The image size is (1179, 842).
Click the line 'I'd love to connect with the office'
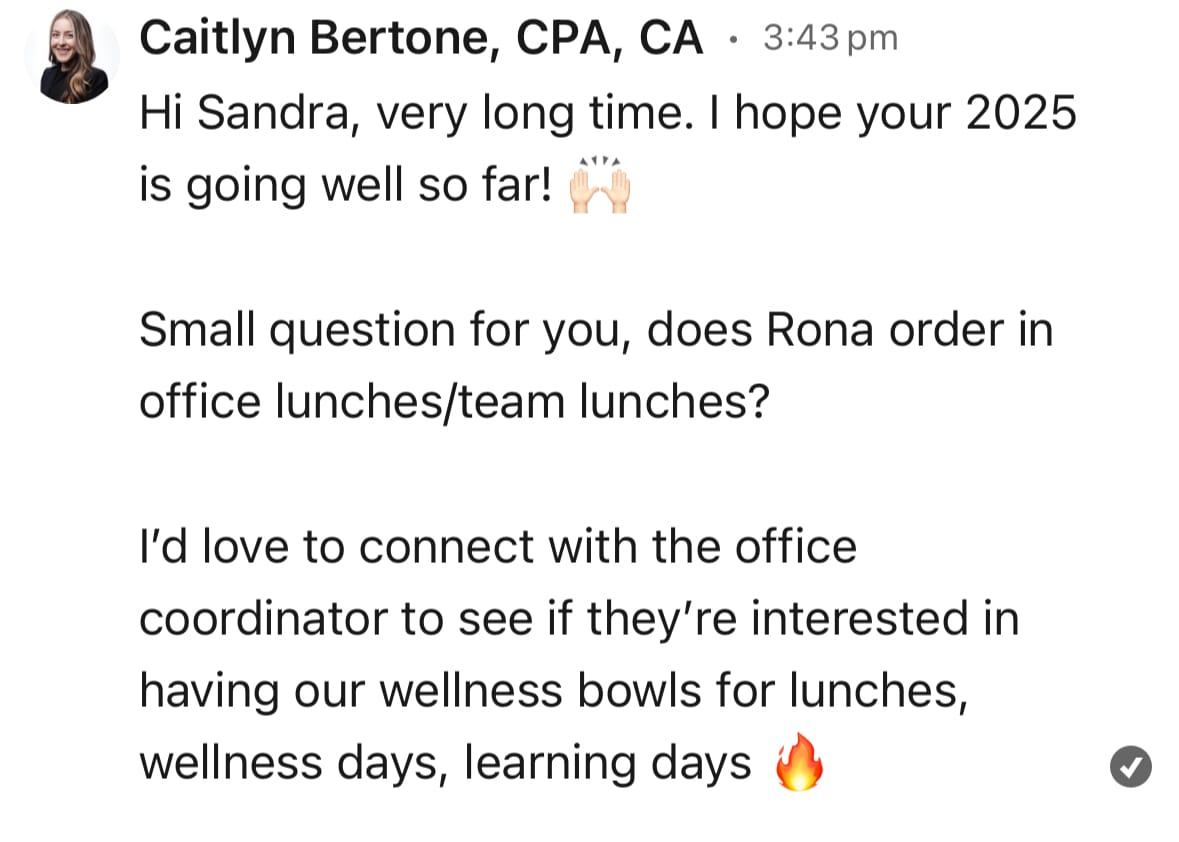[x=498, y=546]
